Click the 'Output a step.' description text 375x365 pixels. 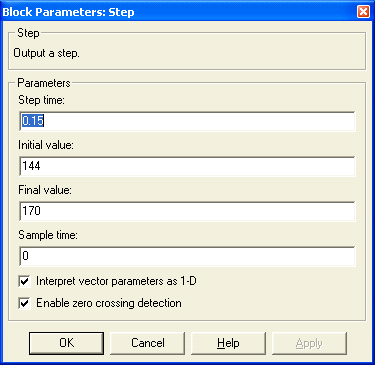(46, 53)
